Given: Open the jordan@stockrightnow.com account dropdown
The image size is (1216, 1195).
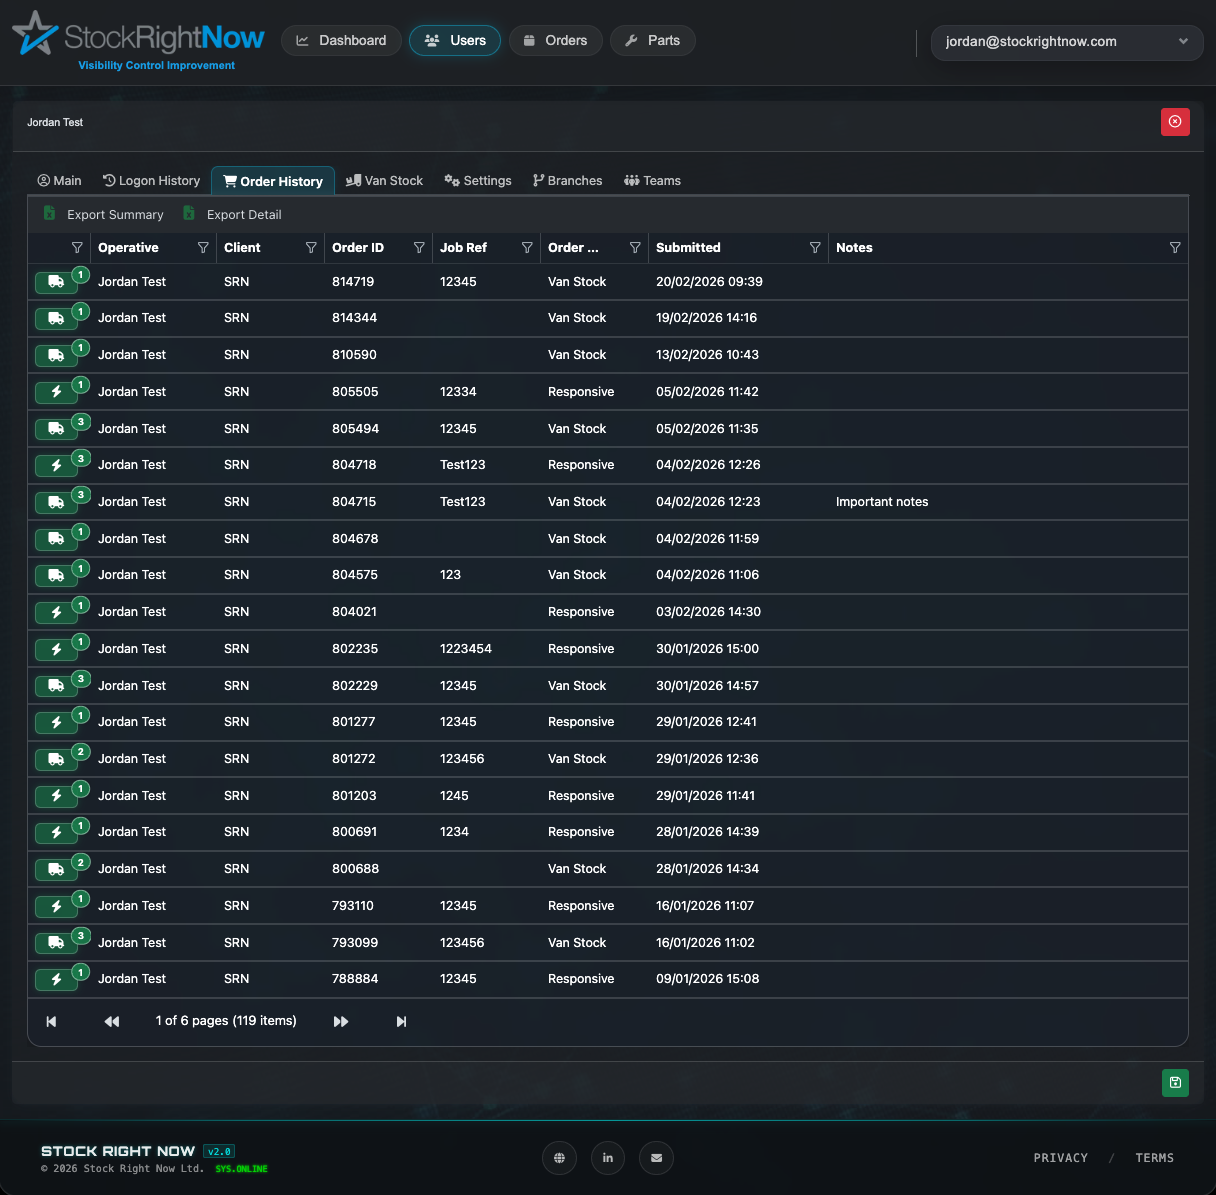Looking at the screenshot, I should (x=1066, y=42).
